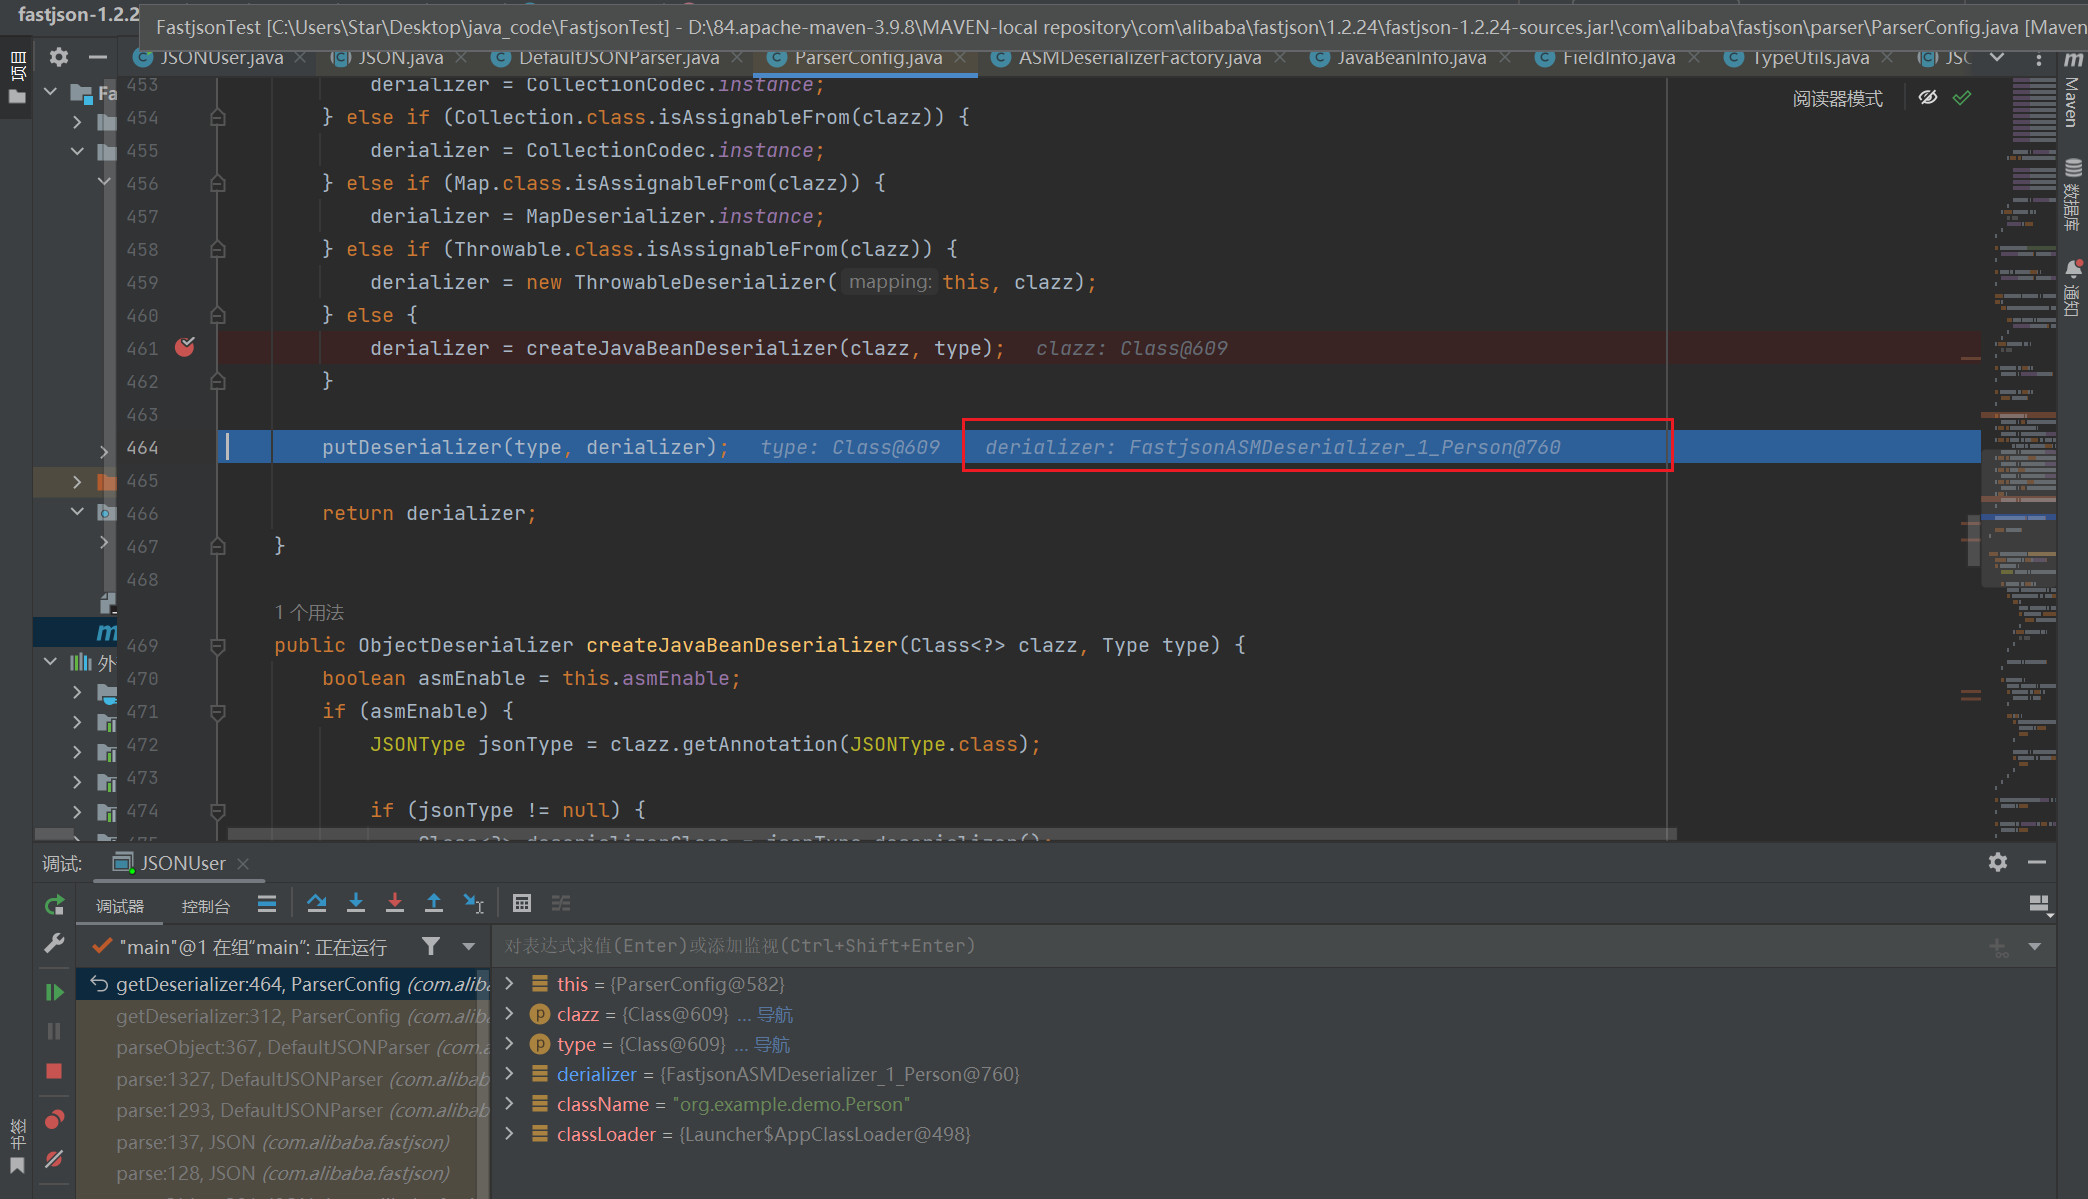Open the Evaluate Expression calculator icon
Viewport: 2088px width, 1199px height.
click(521, 903)
